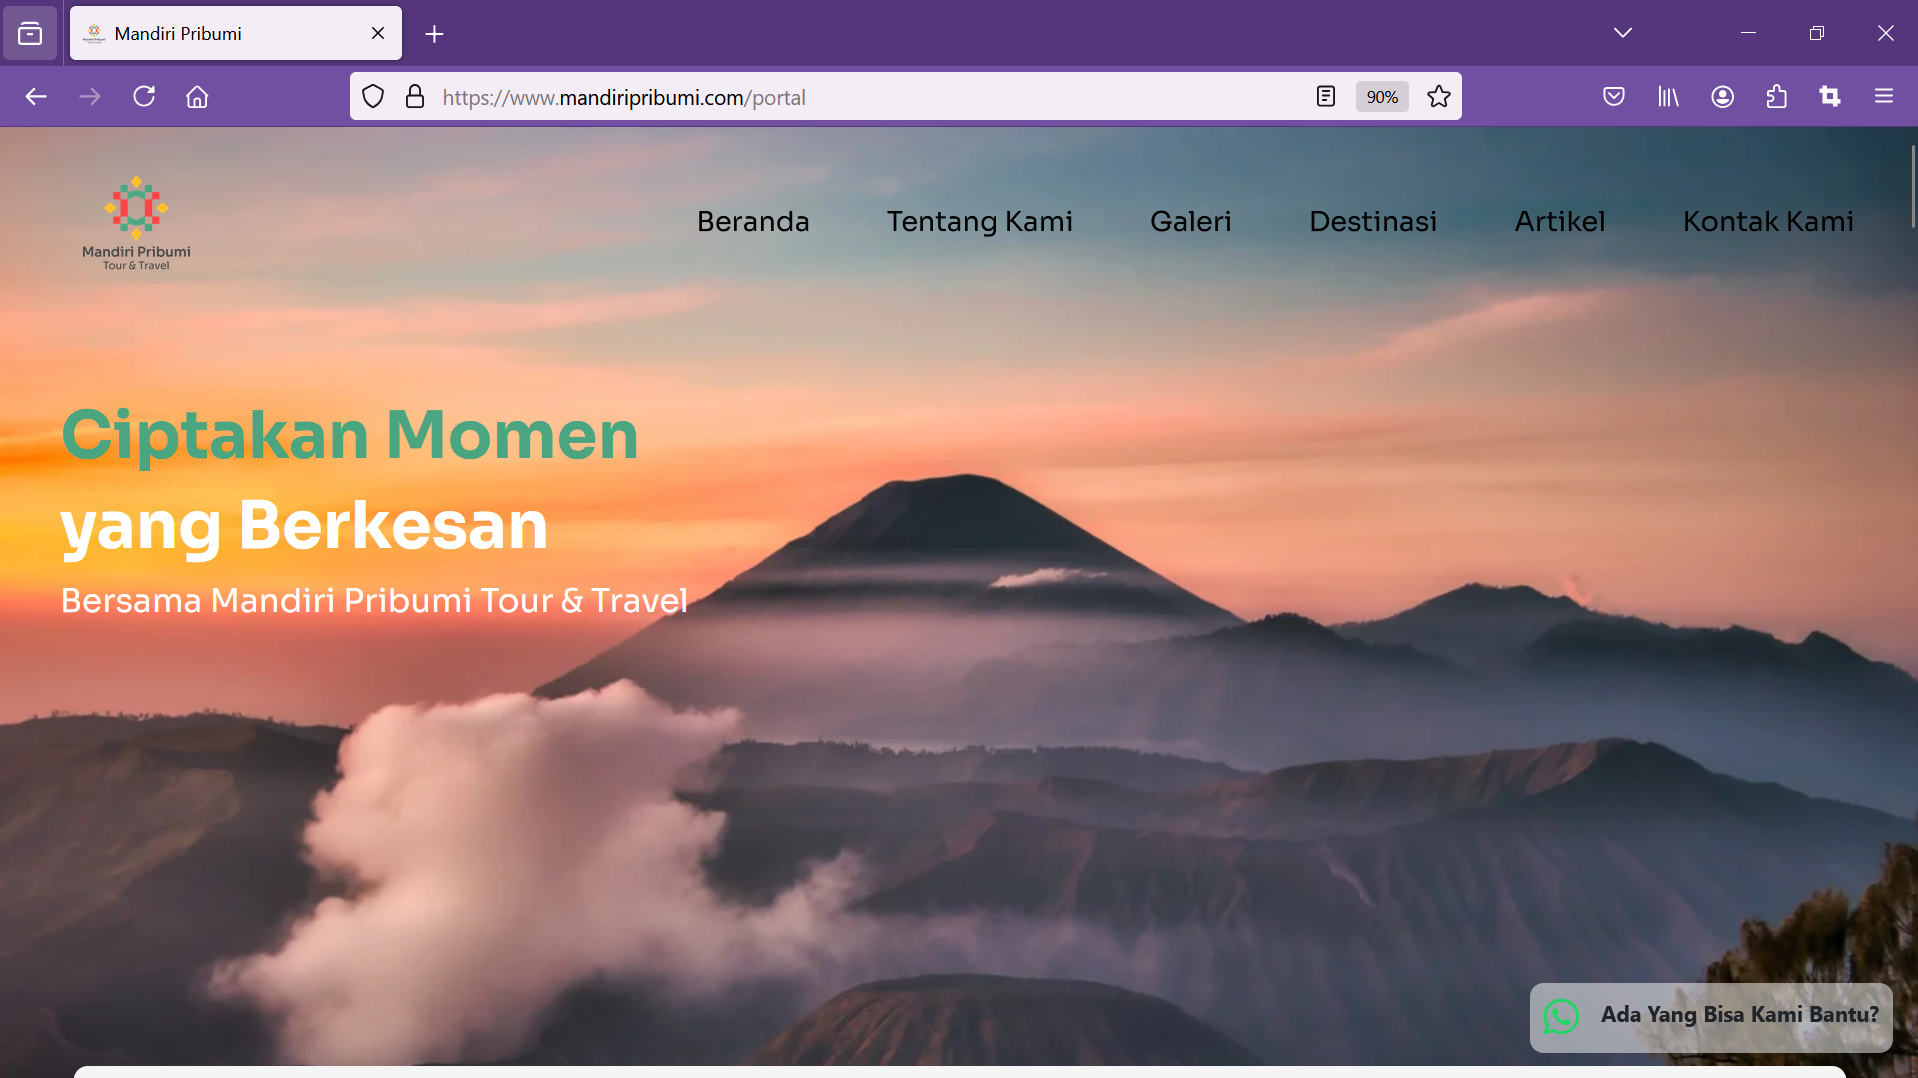The image size is (1918, 1078).
Task: Open the Destinasi navigation menu item
Action: (x=1373, y=221)
